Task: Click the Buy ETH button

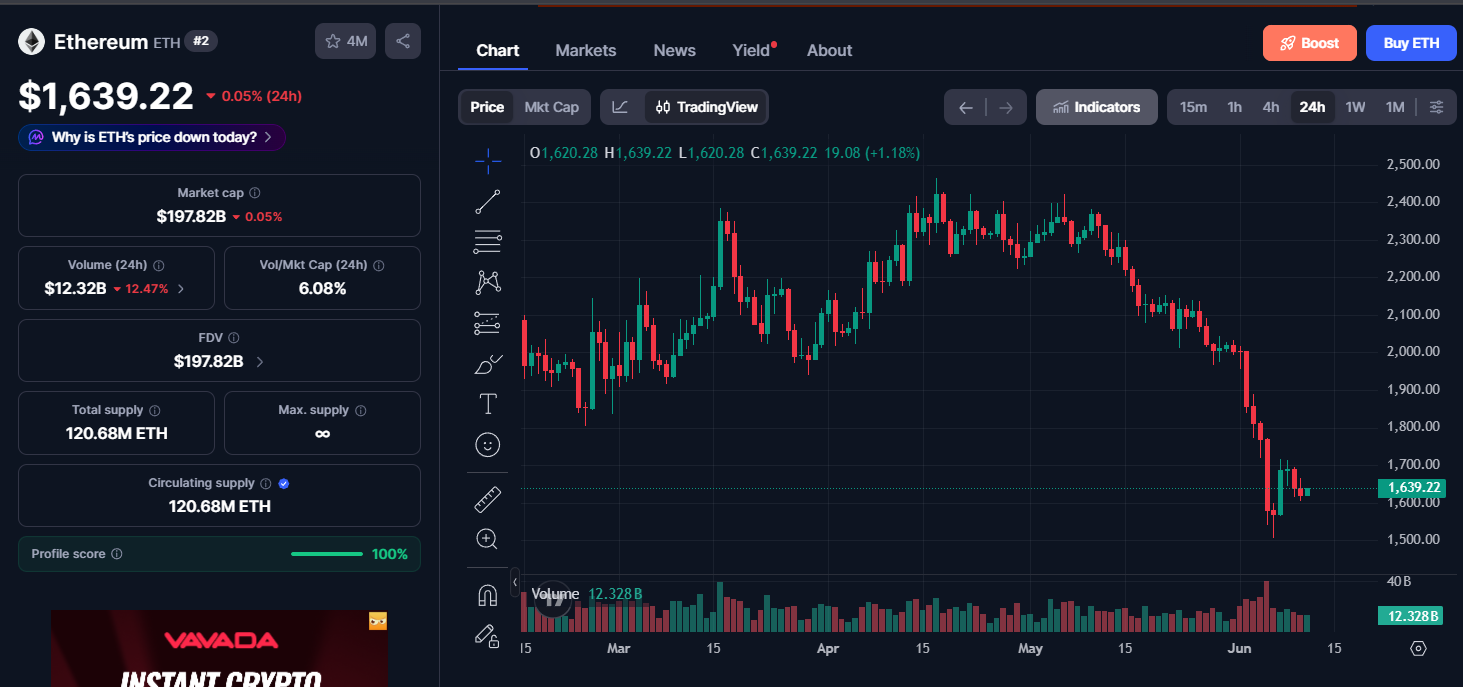Action: 1411,43
